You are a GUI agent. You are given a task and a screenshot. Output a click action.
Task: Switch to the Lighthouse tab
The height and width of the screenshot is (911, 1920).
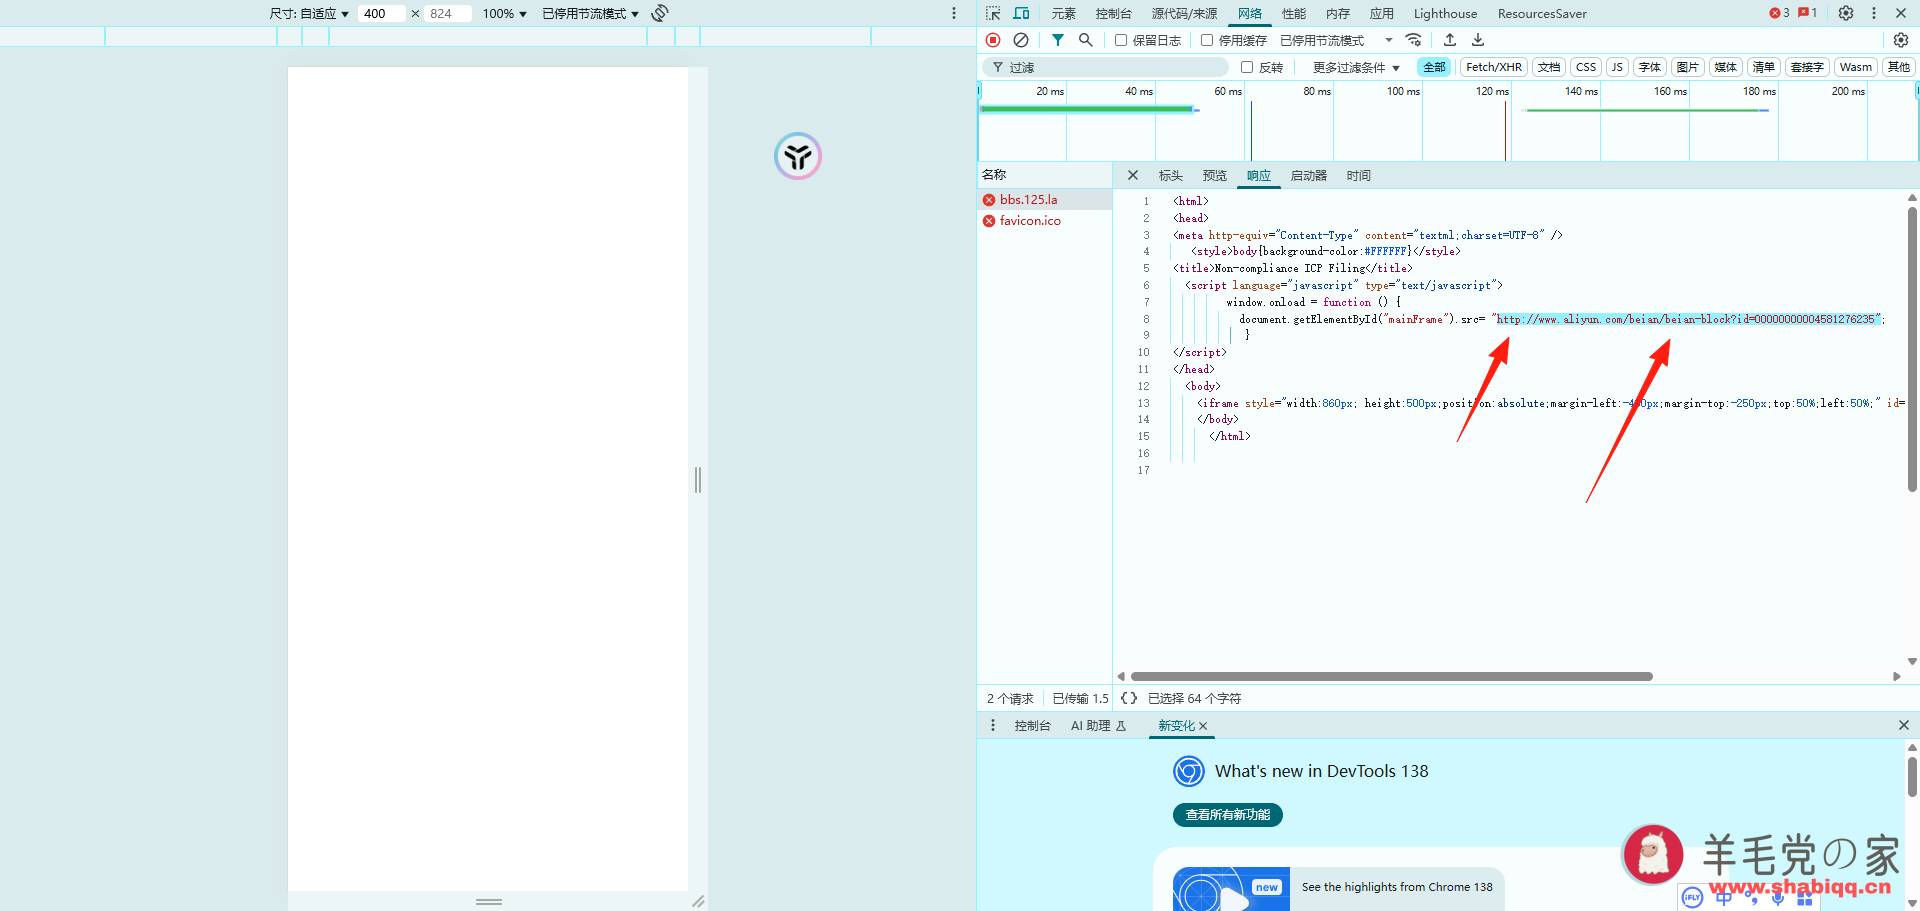pos(1444,13)
